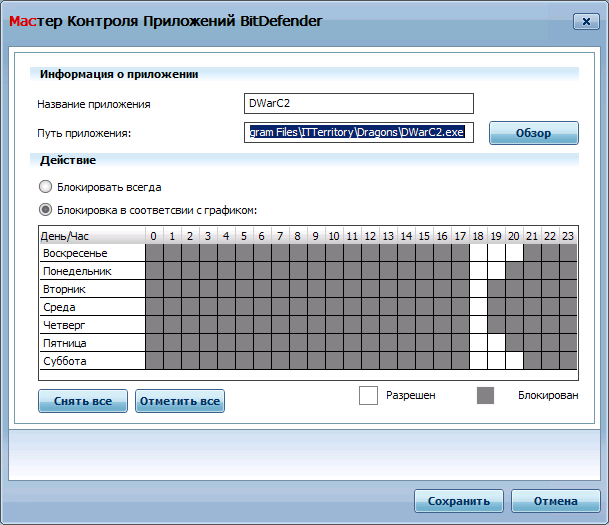Click hour column header '12'
The height and width of the screenshot is (525, 609).
pos(370,236)
